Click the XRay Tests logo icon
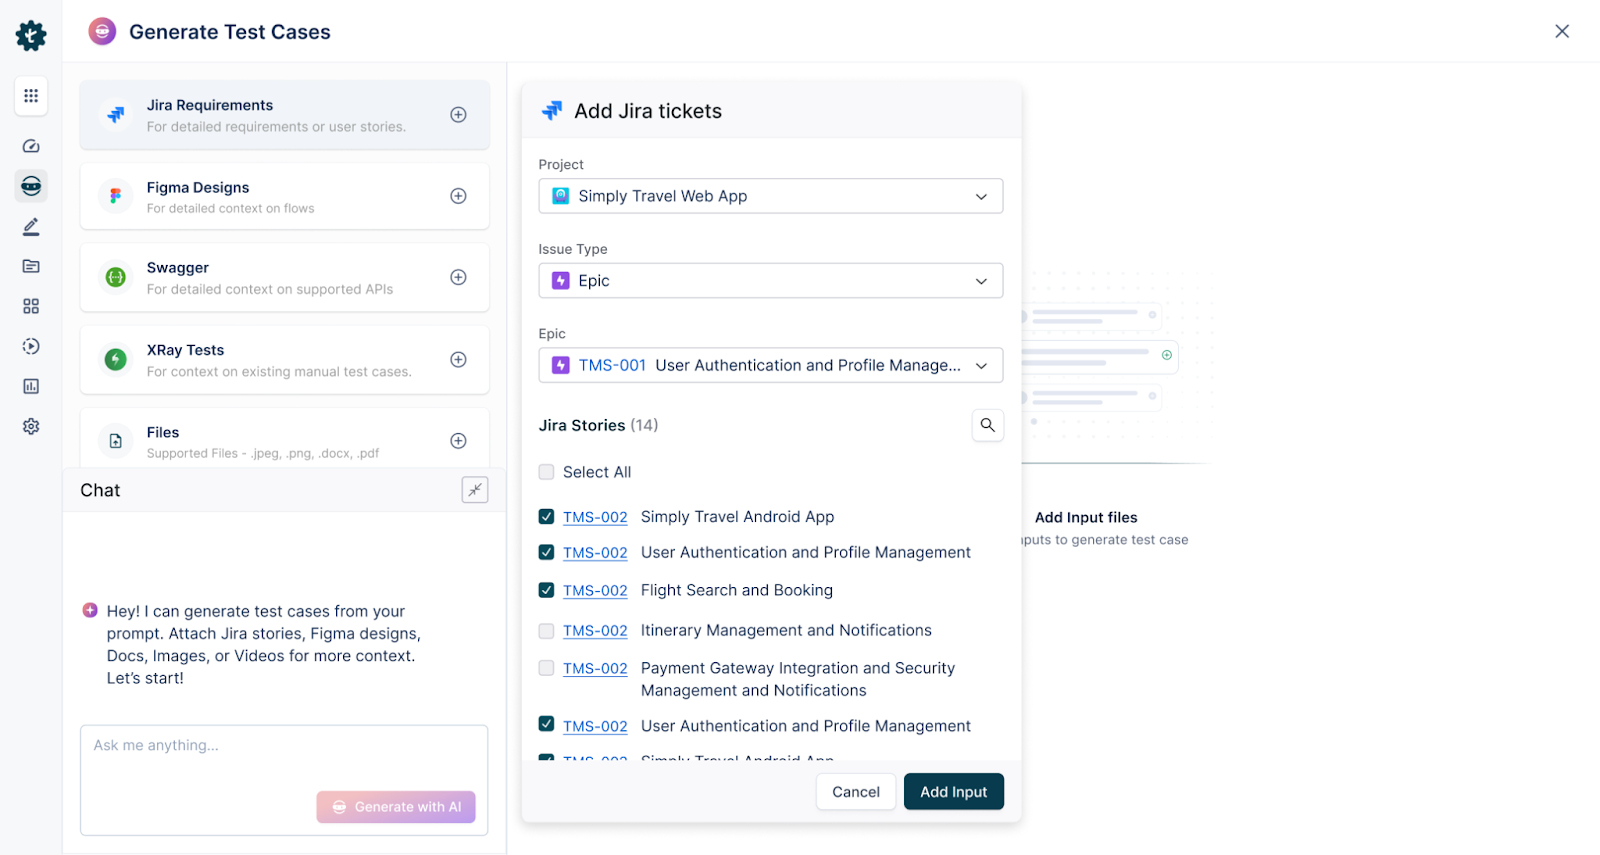 click(x=116, y=359)
